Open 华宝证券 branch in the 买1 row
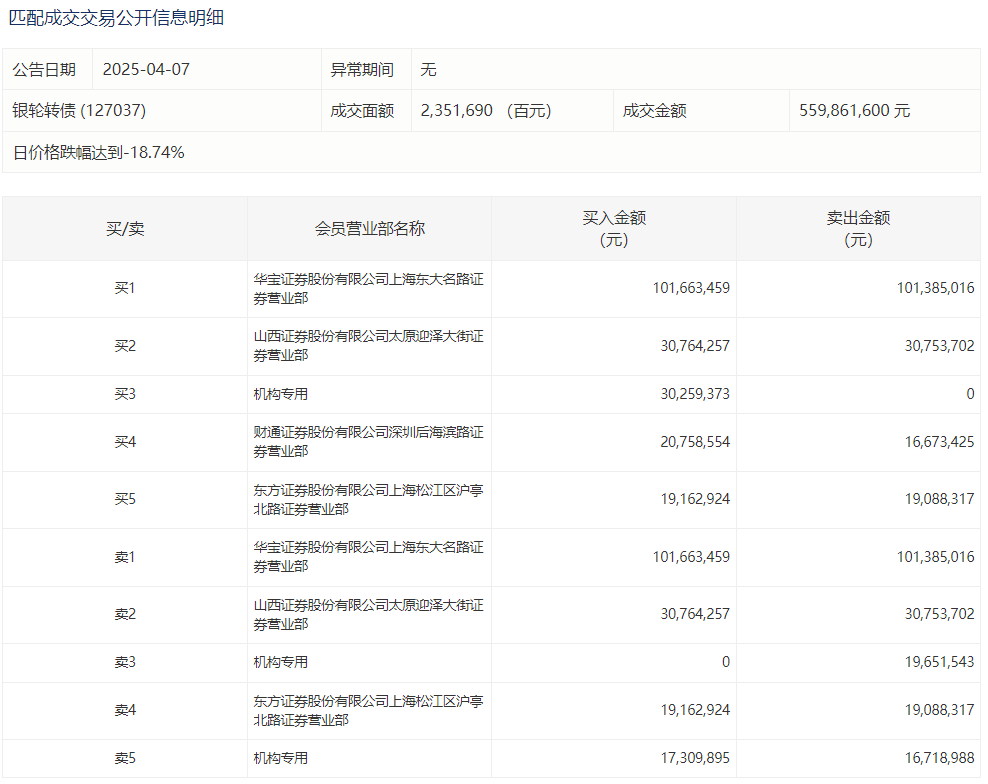The image size is (988, 784). tap(368, 289)
